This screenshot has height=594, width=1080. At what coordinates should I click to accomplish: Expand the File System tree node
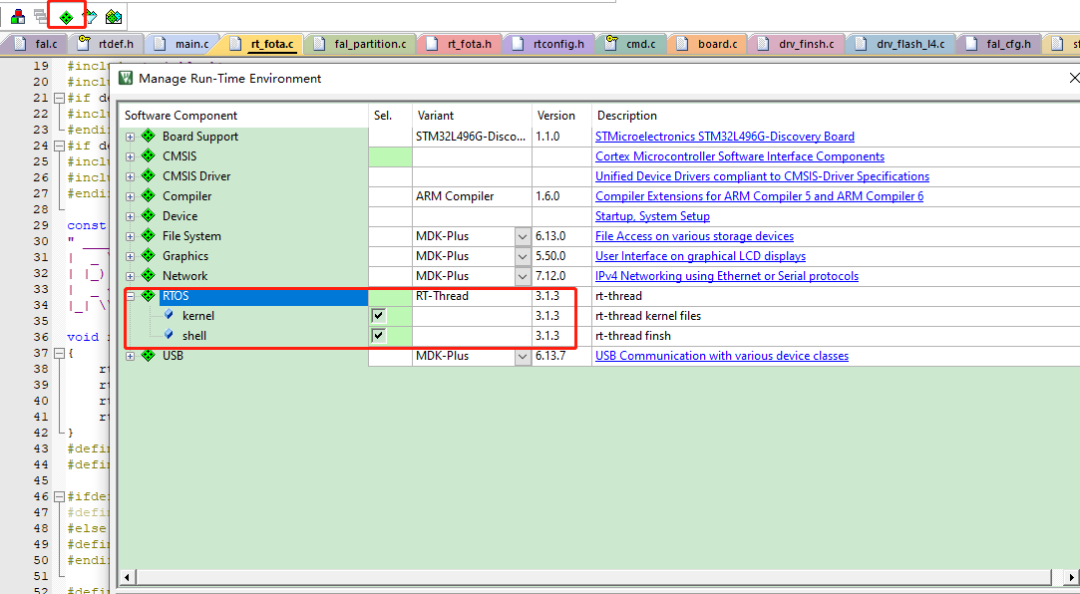tap(130, 236)
